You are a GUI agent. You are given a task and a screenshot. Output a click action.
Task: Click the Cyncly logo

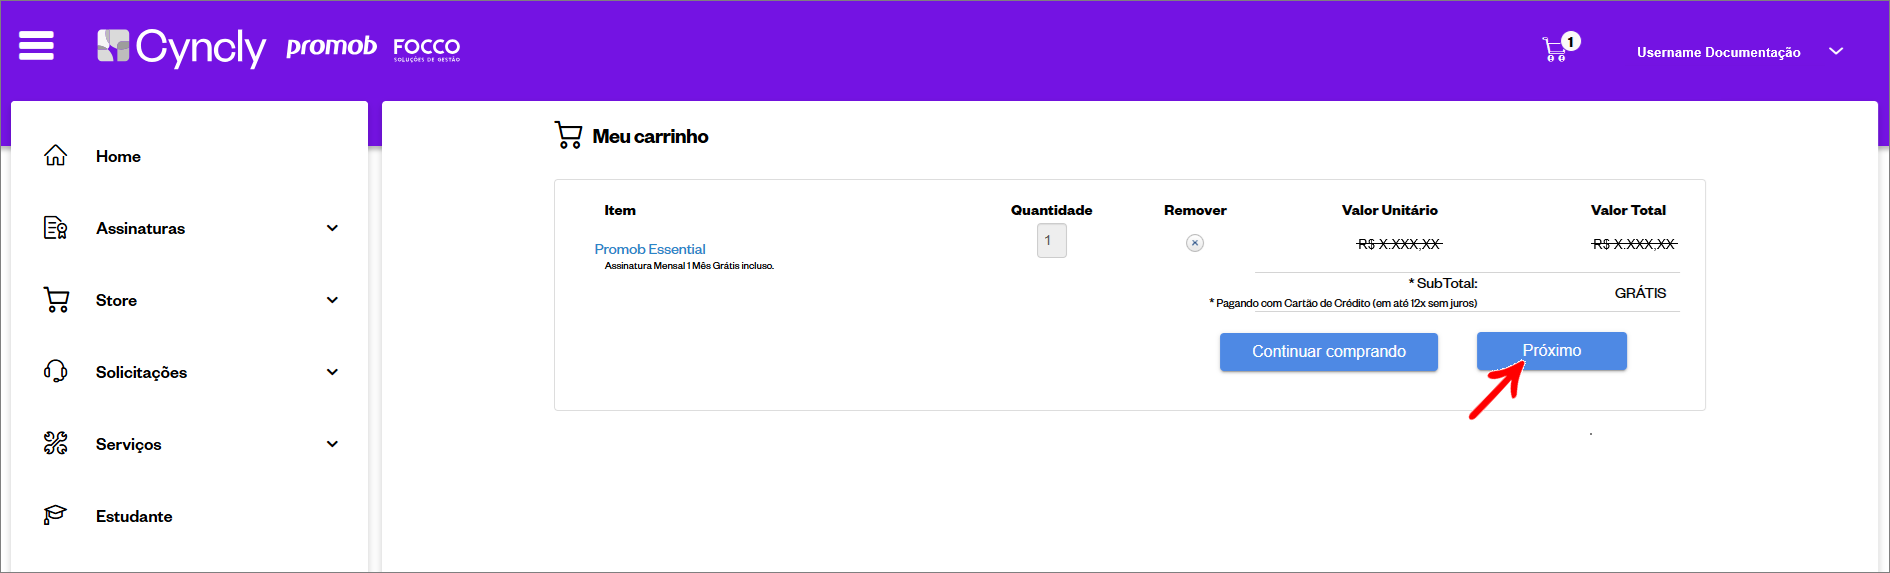tap(181, 47)
